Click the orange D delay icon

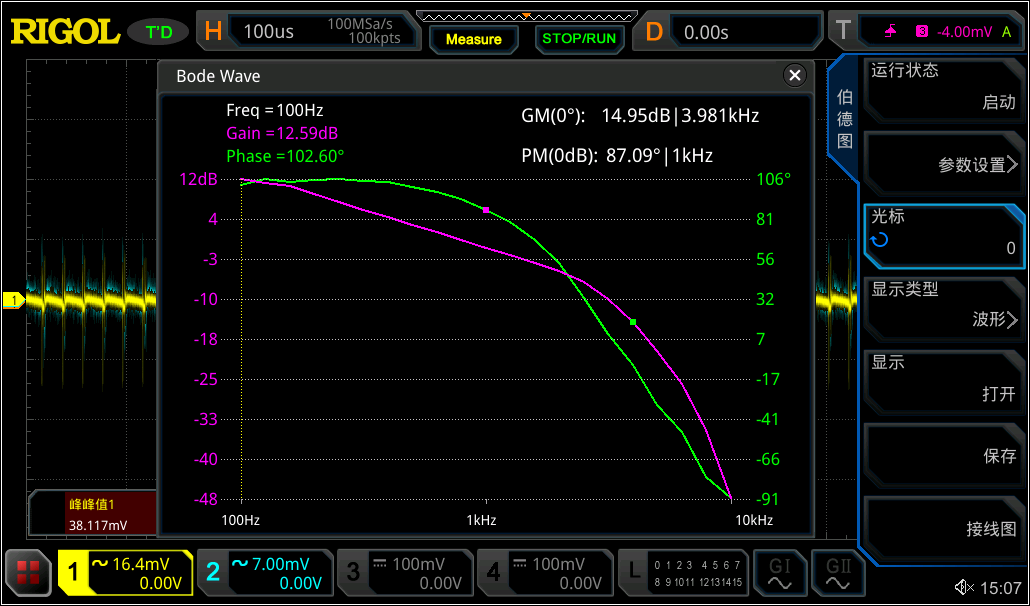click(x=654, y=32)
